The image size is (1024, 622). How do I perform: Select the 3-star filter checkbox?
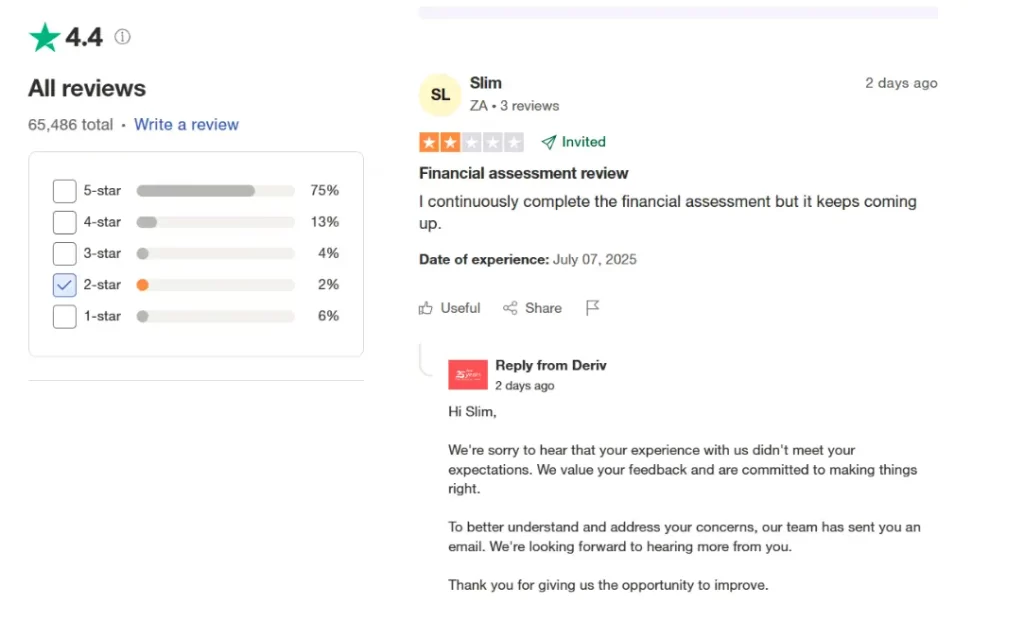[x=64, y=254]
